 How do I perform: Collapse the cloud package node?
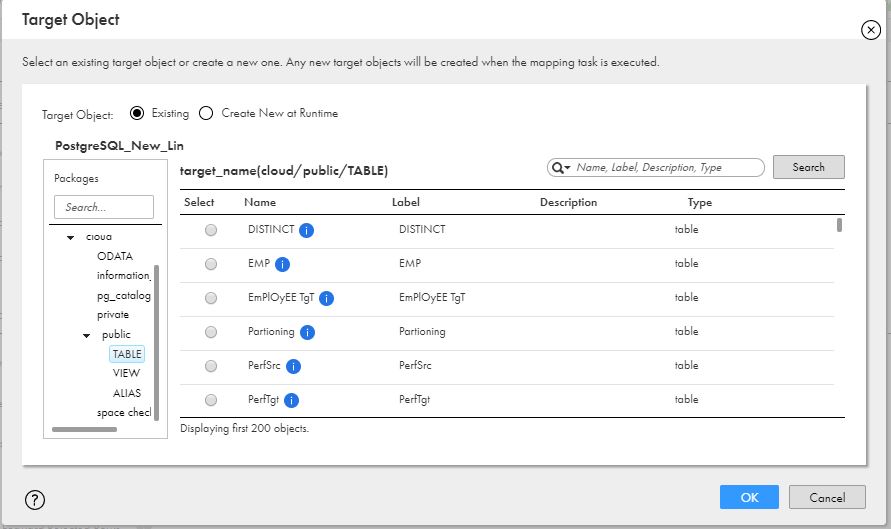[x=70, y=238]
